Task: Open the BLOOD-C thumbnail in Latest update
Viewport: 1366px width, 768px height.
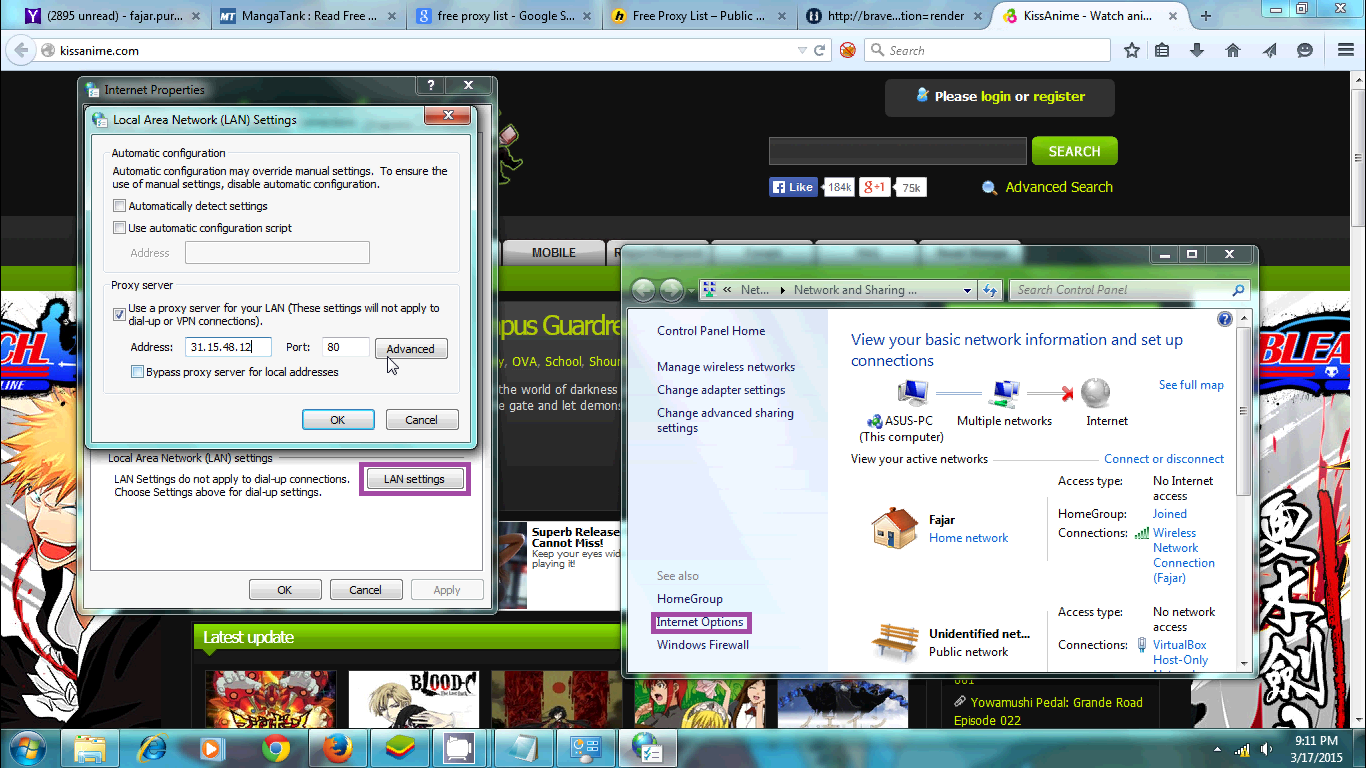Action: point(414,700)
